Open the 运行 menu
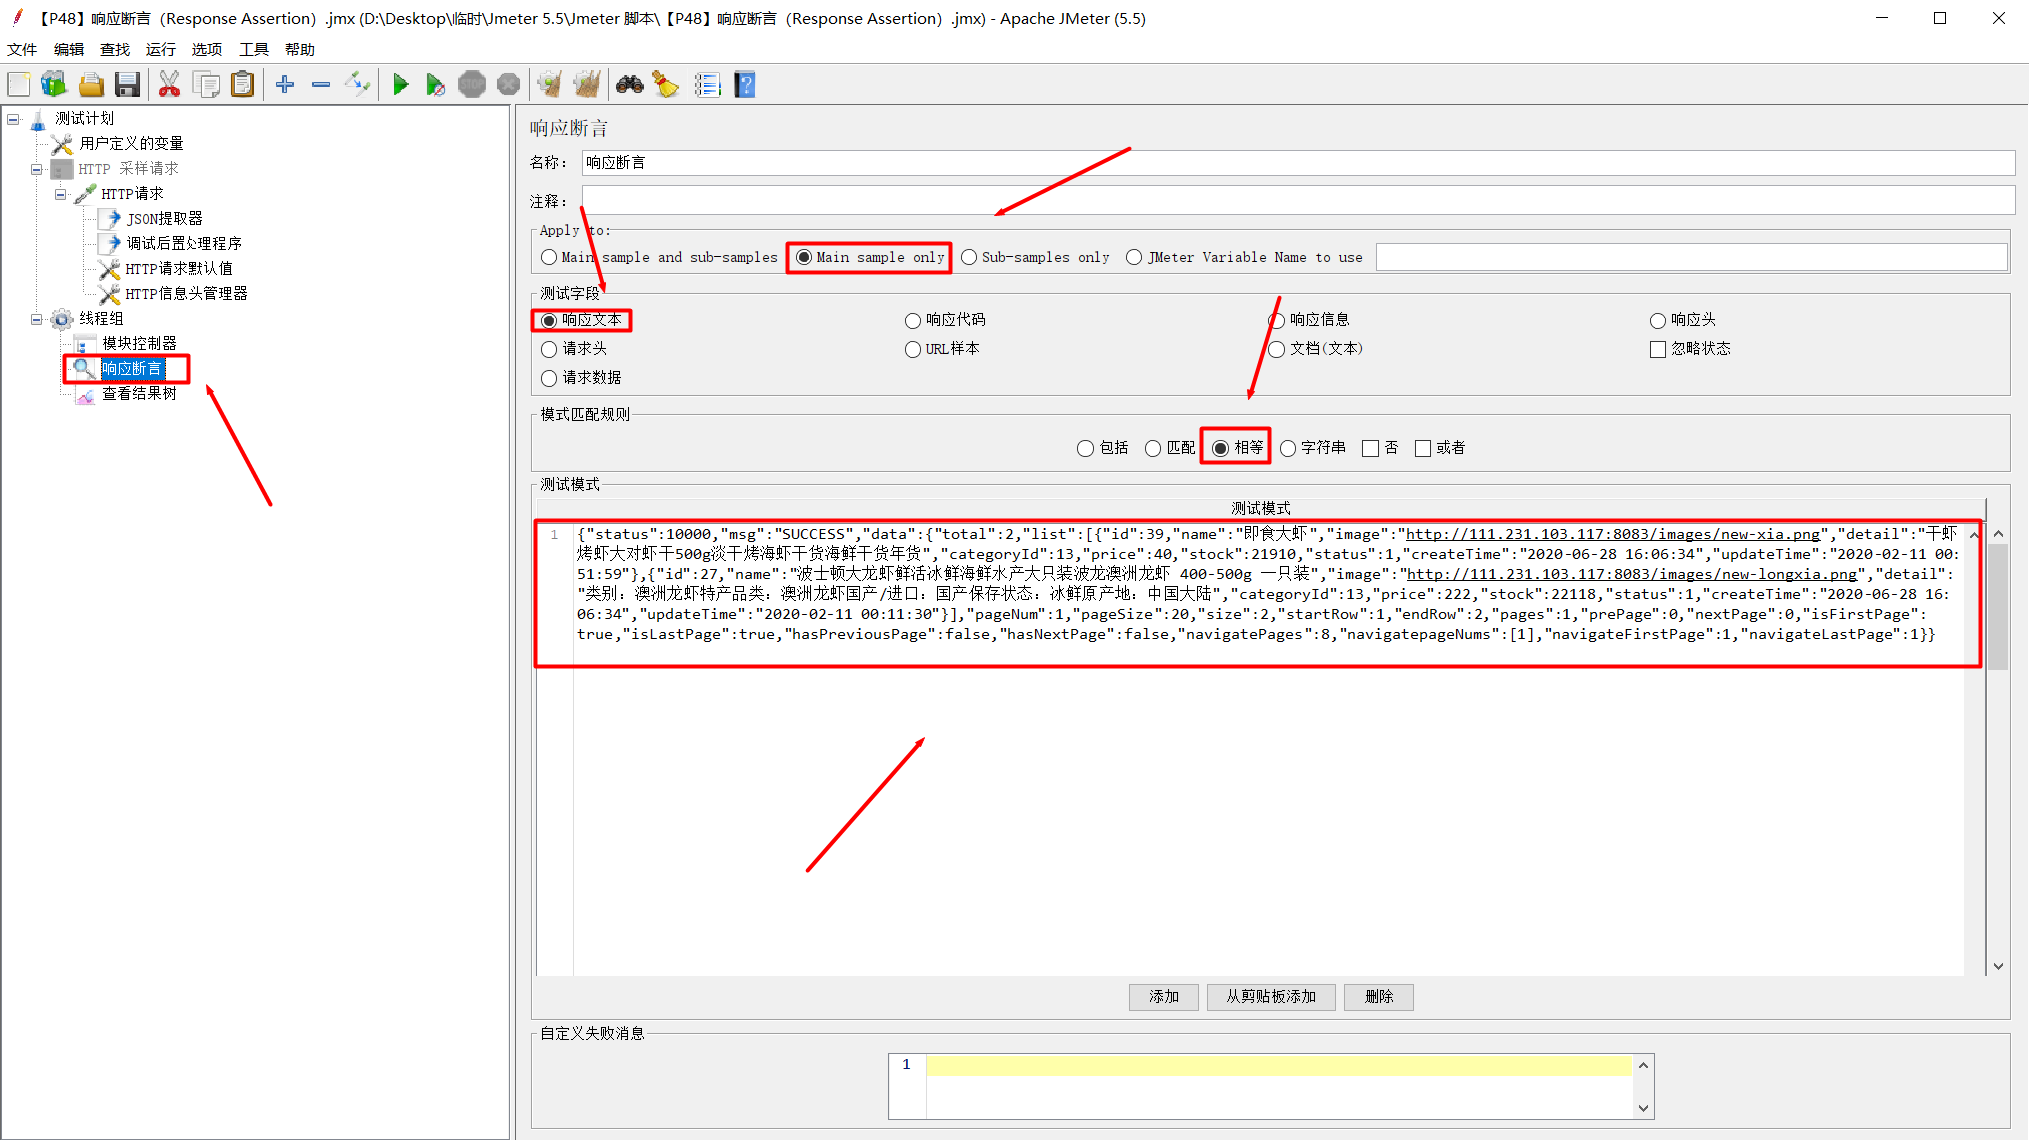This screenshot has height=1140, width=2029. pos(160,49)
